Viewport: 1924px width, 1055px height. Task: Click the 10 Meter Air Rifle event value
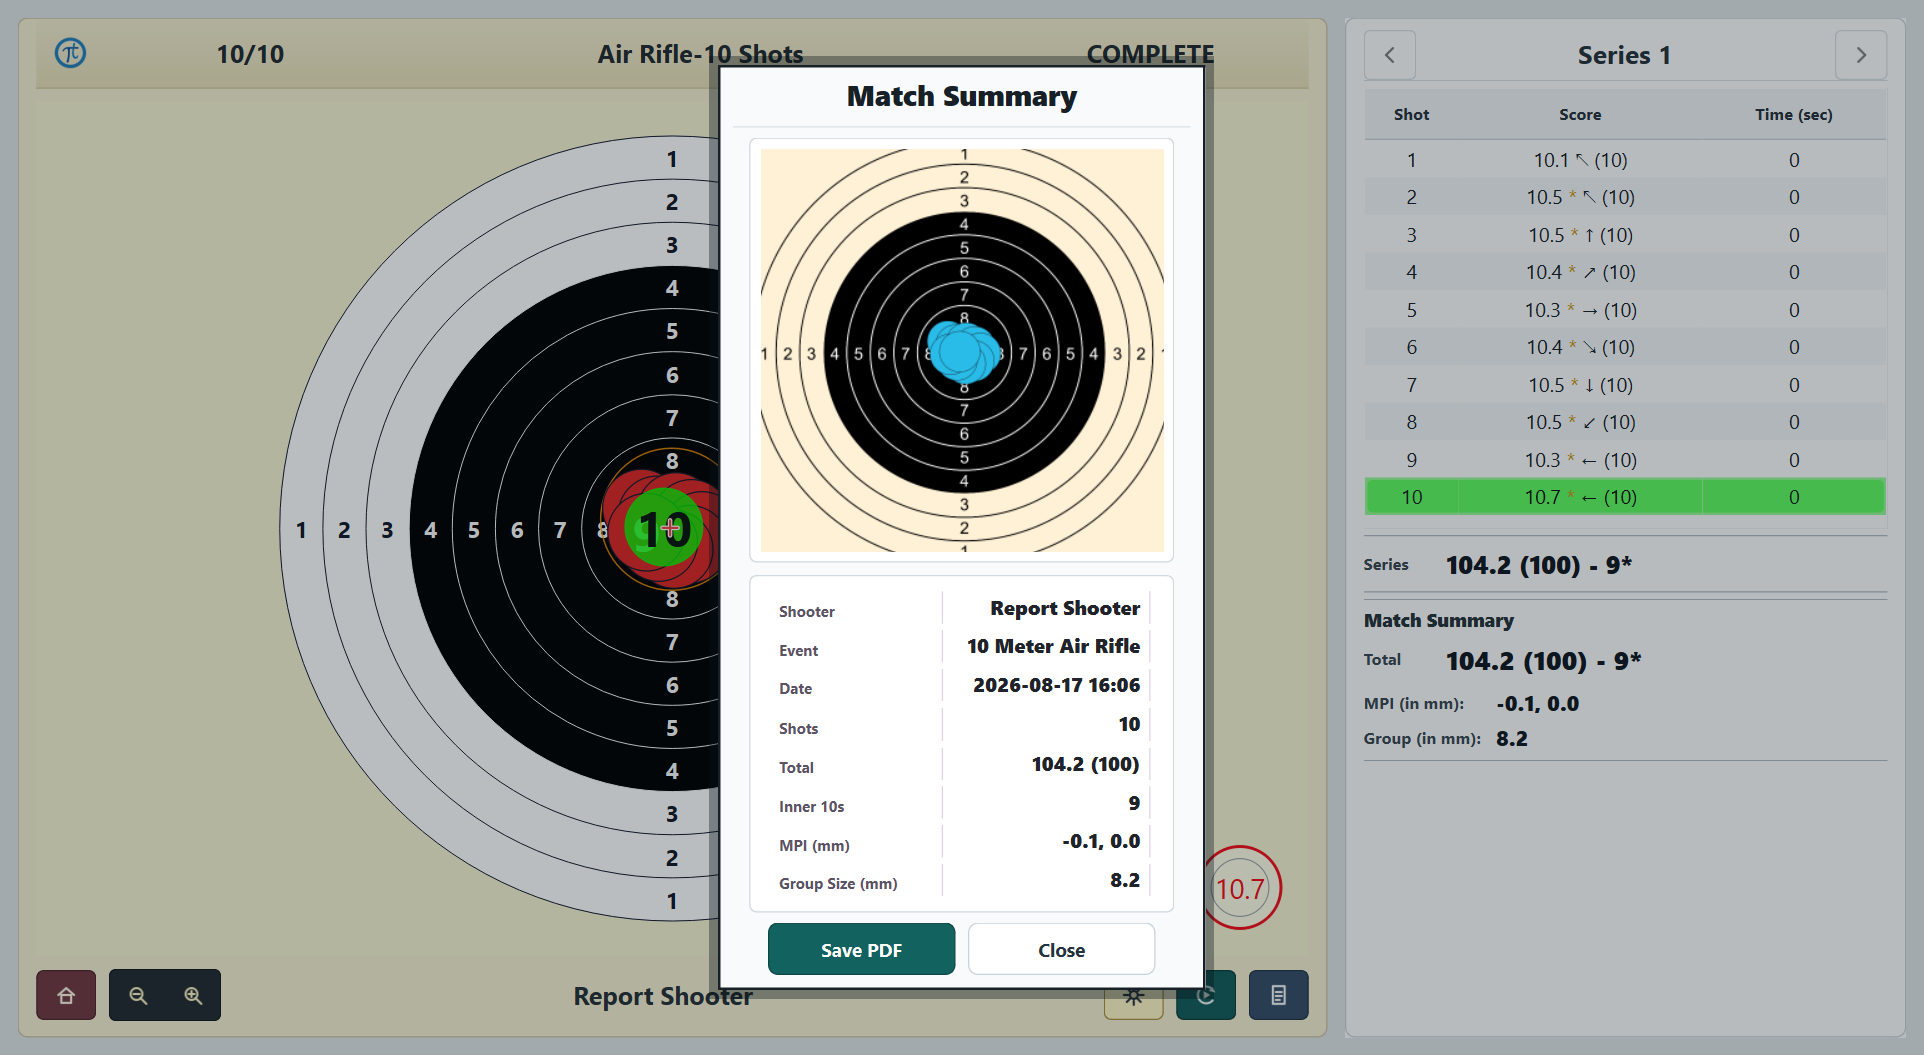(1053, 646)
